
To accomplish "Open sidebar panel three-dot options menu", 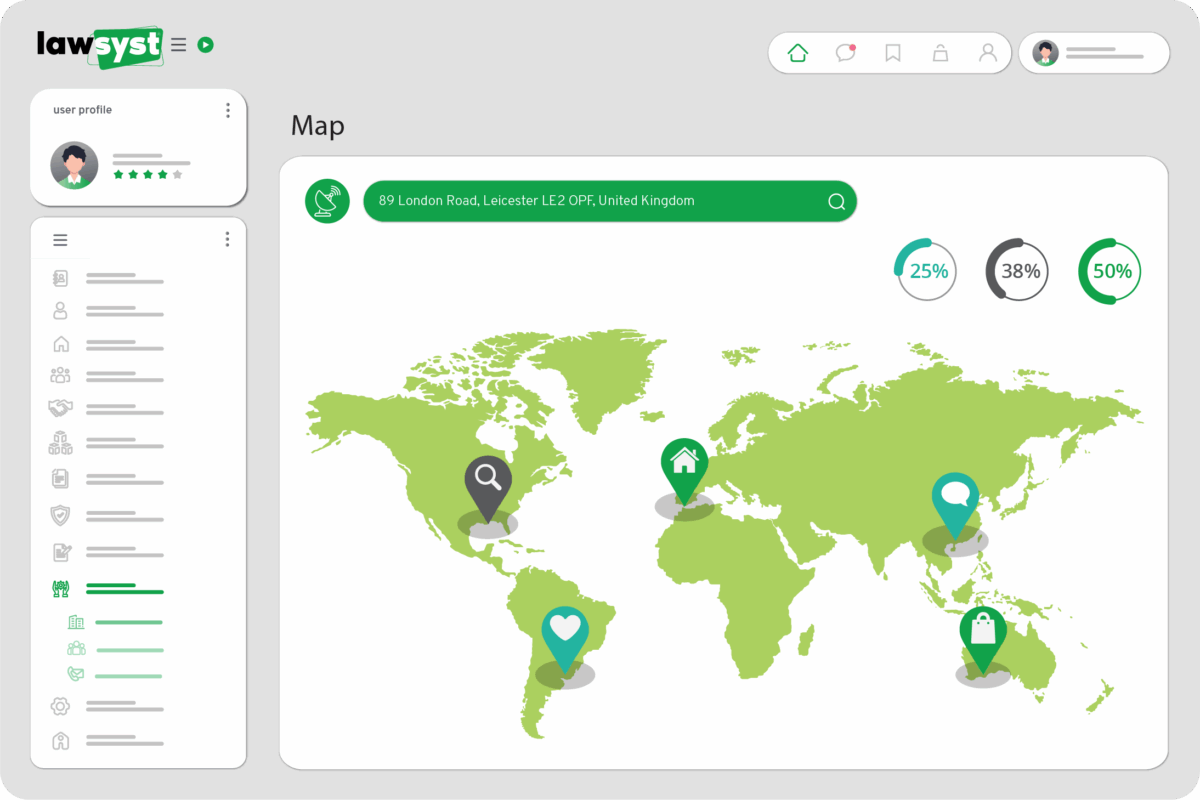I will click(x=228, y=239).
